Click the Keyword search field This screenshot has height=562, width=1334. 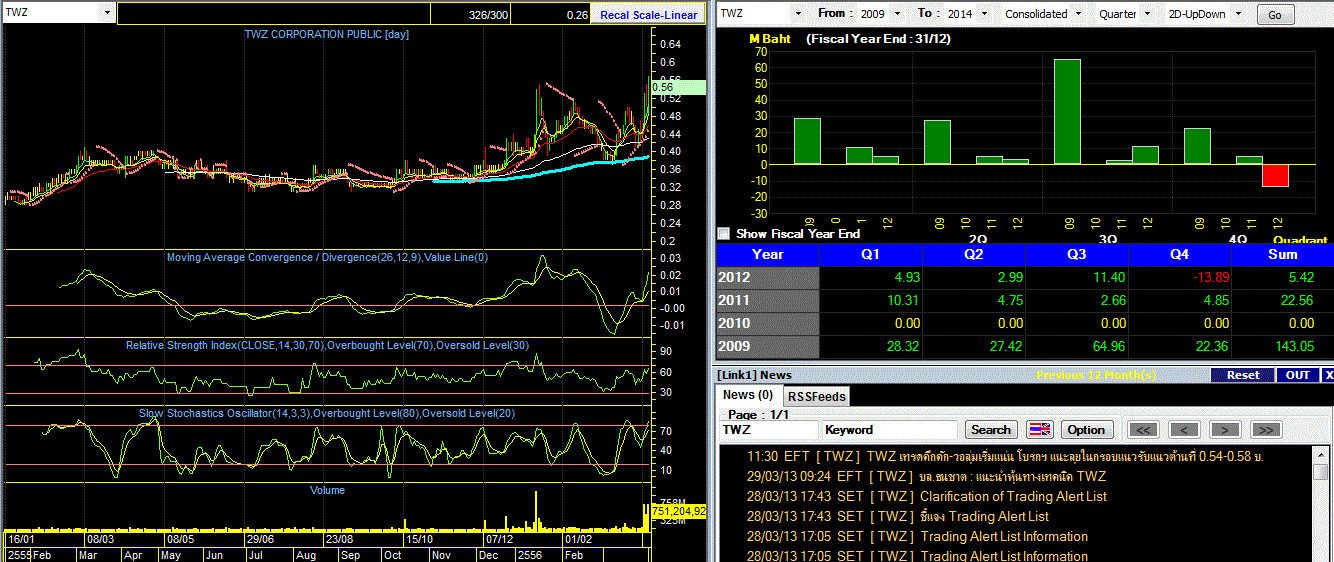[889, 430]
